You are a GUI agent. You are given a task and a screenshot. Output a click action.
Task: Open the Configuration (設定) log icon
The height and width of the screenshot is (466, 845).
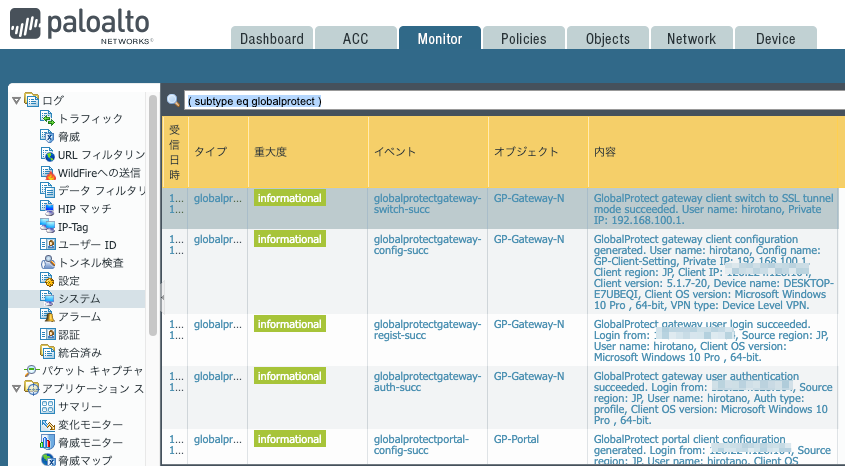tap(47, 280)
